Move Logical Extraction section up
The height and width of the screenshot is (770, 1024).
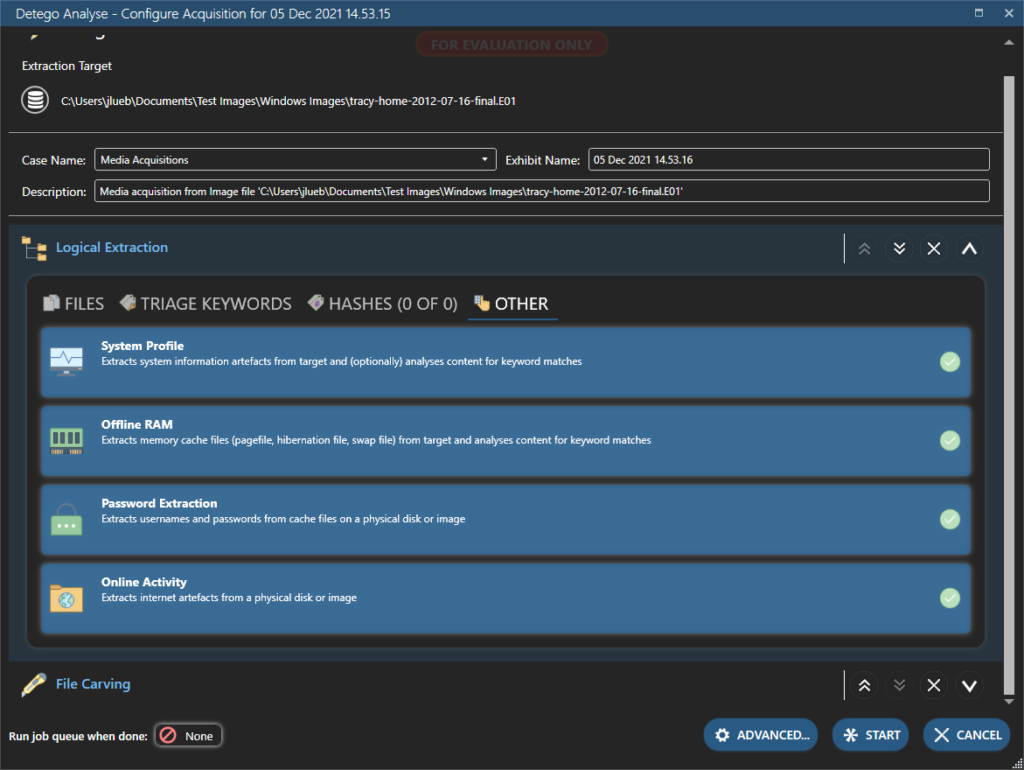(x=864, y=248)
